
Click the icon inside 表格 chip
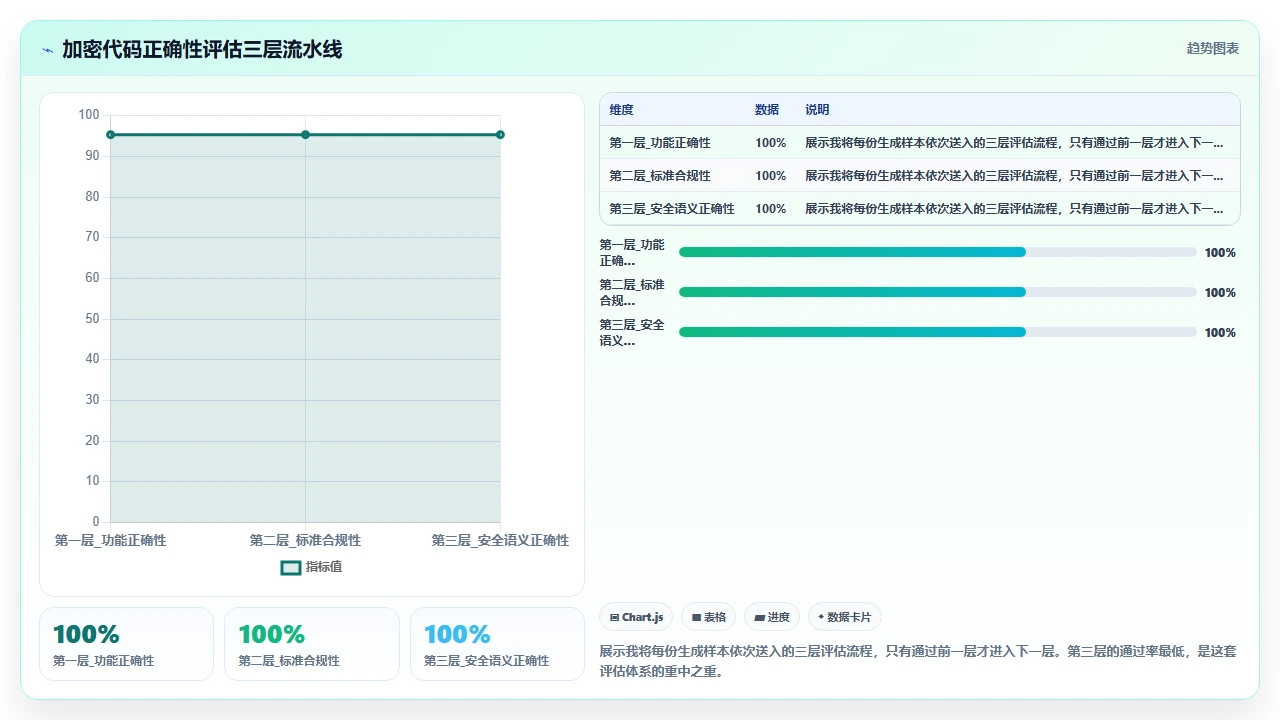click(x=696, y=618)
